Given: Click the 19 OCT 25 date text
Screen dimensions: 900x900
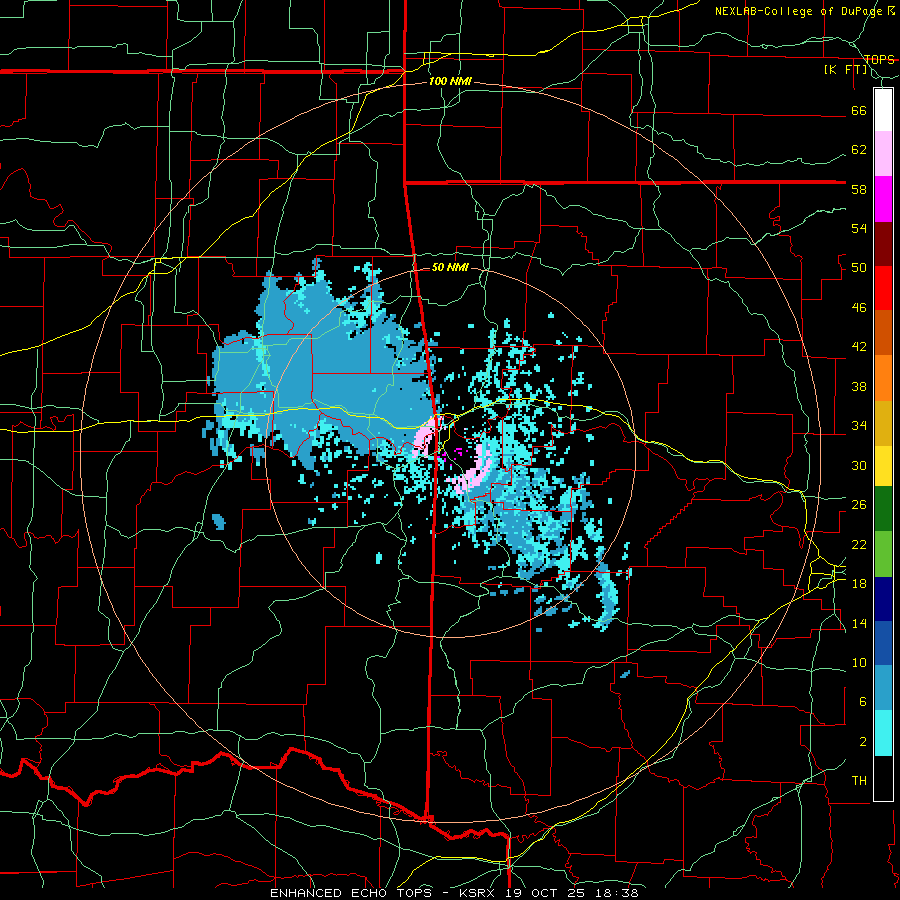Looking at the screenshot, I should [548, 893].
